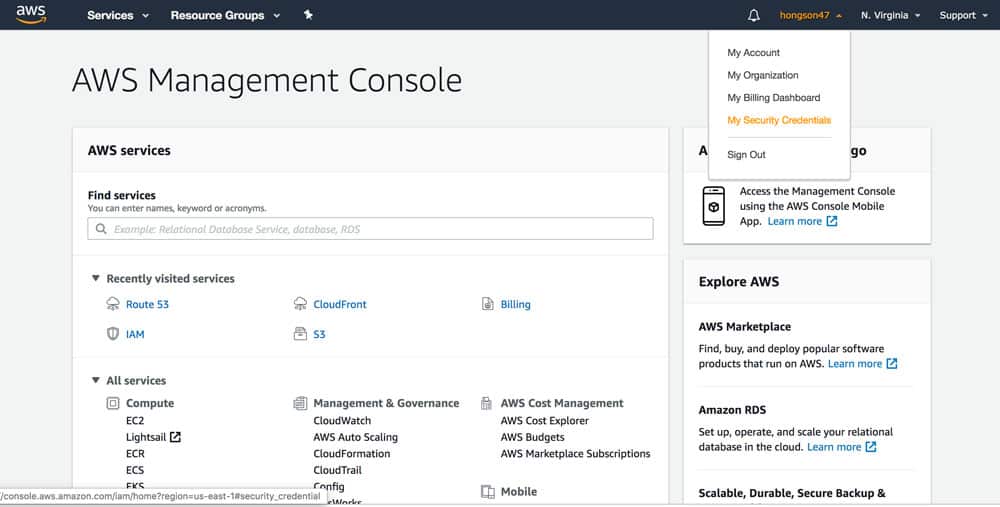
Task: Select My Security Credentials from account menu
Action: (x=779, y=120)
